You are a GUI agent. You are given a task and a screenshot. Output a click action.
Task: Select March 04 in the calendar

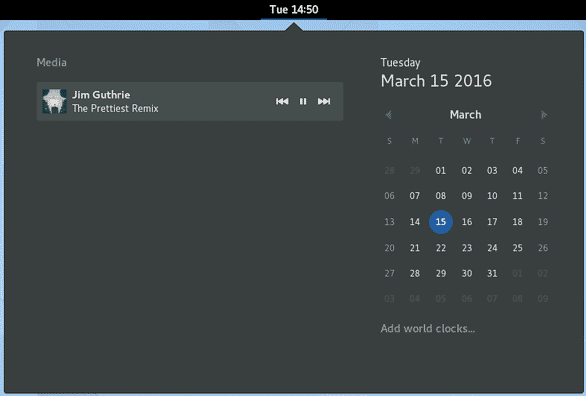point(518,171)
